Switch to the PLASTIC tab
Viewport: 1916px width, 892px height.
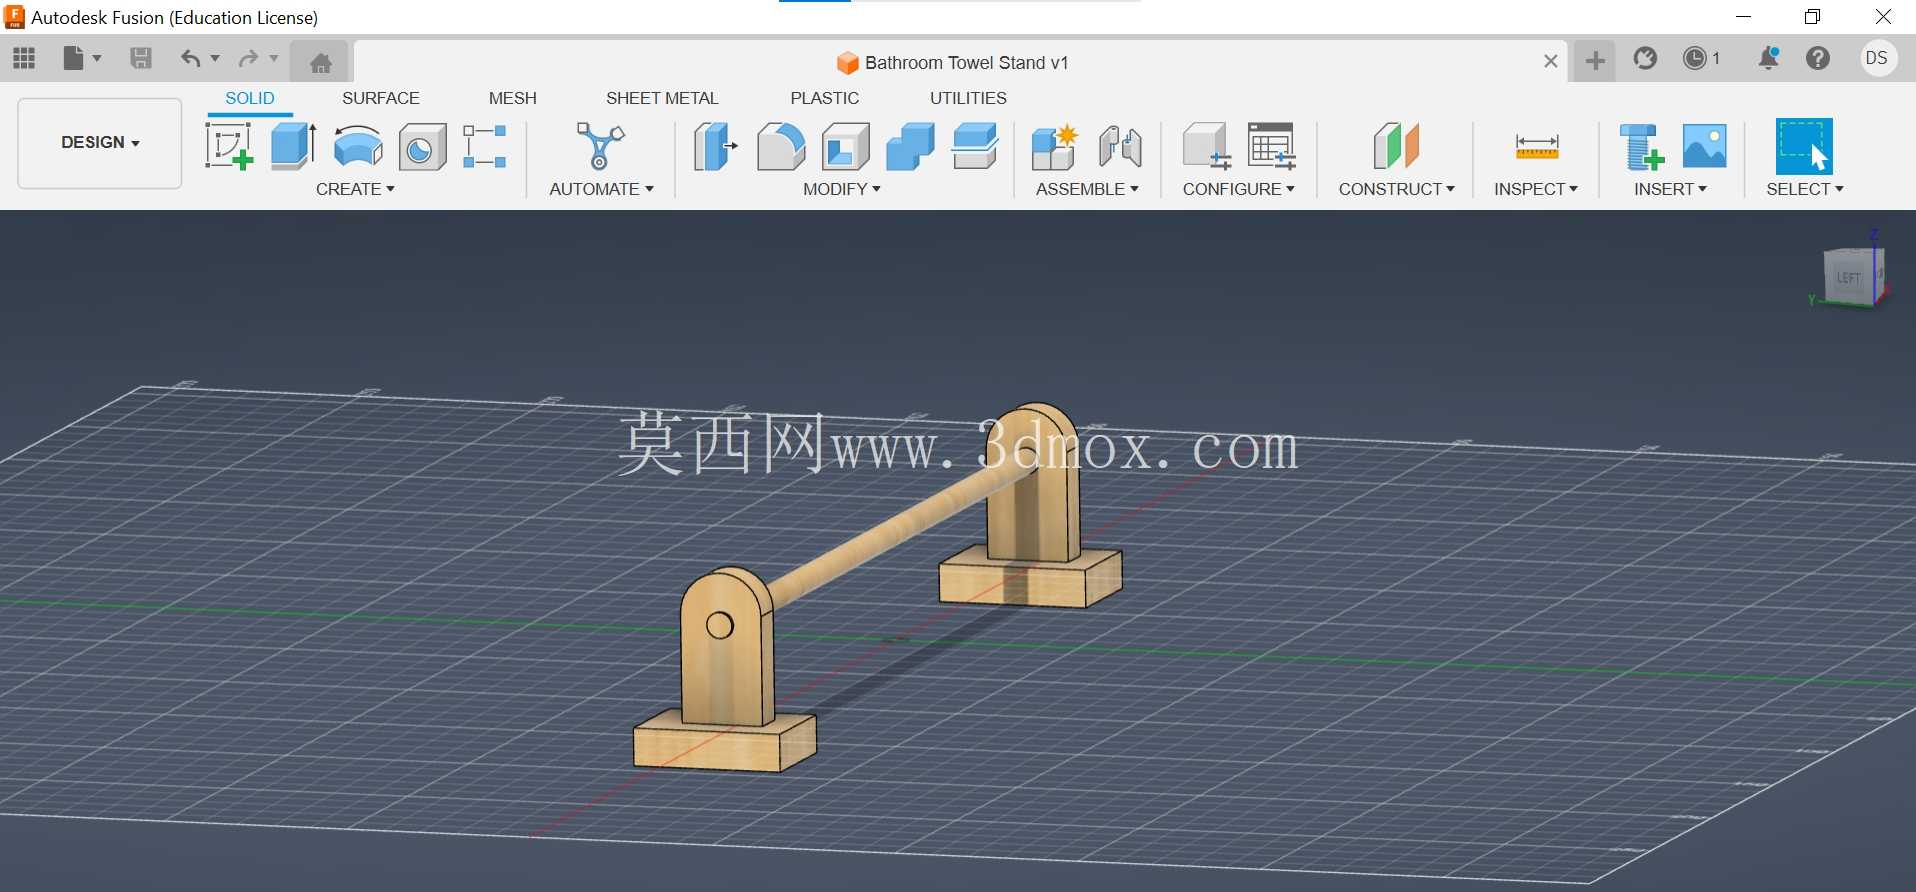pos(825,98)
